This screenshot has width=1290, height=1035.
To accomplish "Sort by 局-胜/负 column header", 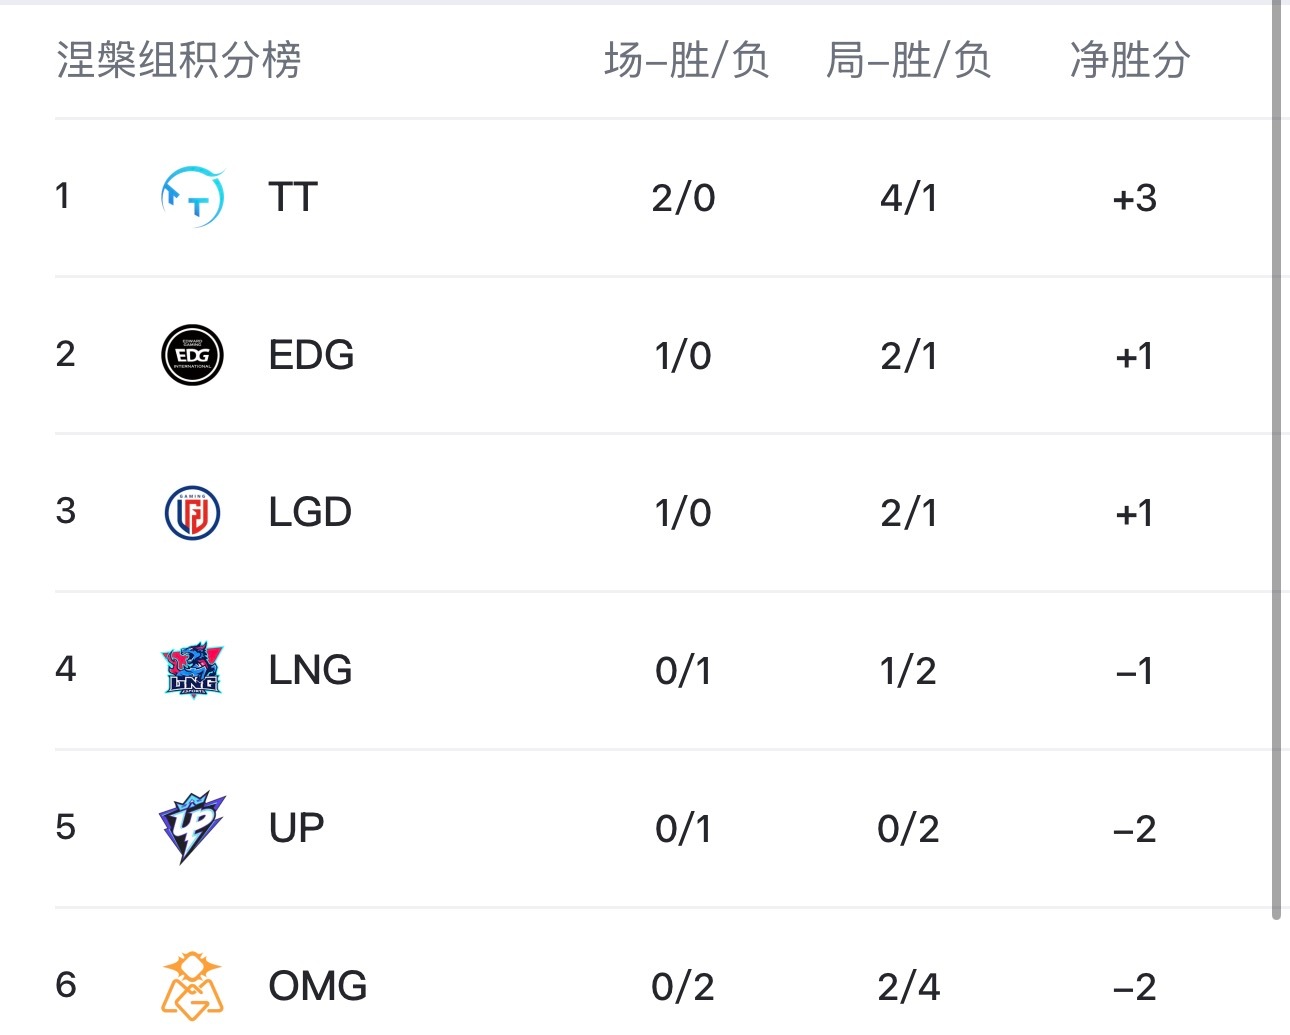I will pyautogui.click(x=908, y=60).
